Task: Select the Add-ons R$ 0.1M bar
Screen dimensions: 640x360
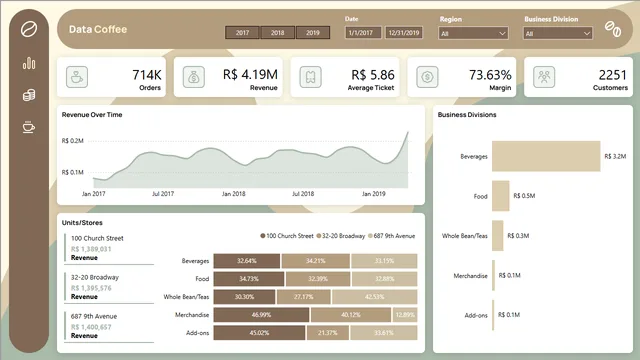Action: point(493,315)
